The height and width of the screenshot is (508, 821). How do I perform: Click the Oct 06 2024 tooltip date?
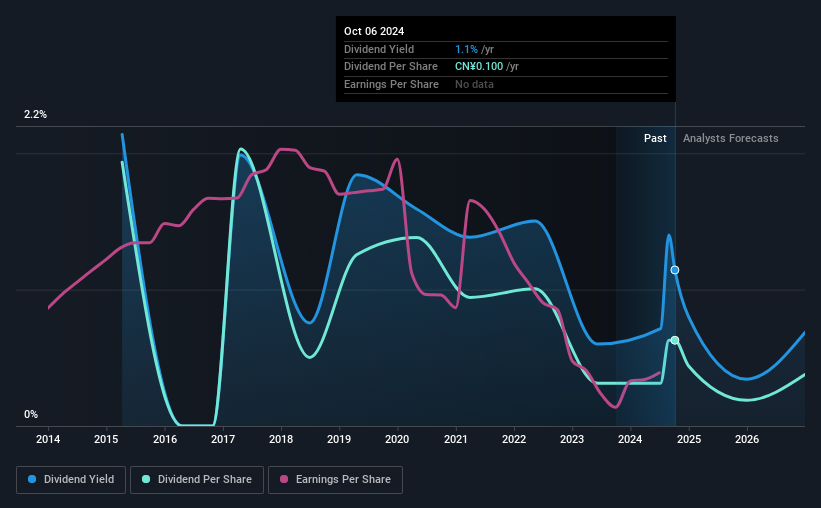click(x=374, y=31)
